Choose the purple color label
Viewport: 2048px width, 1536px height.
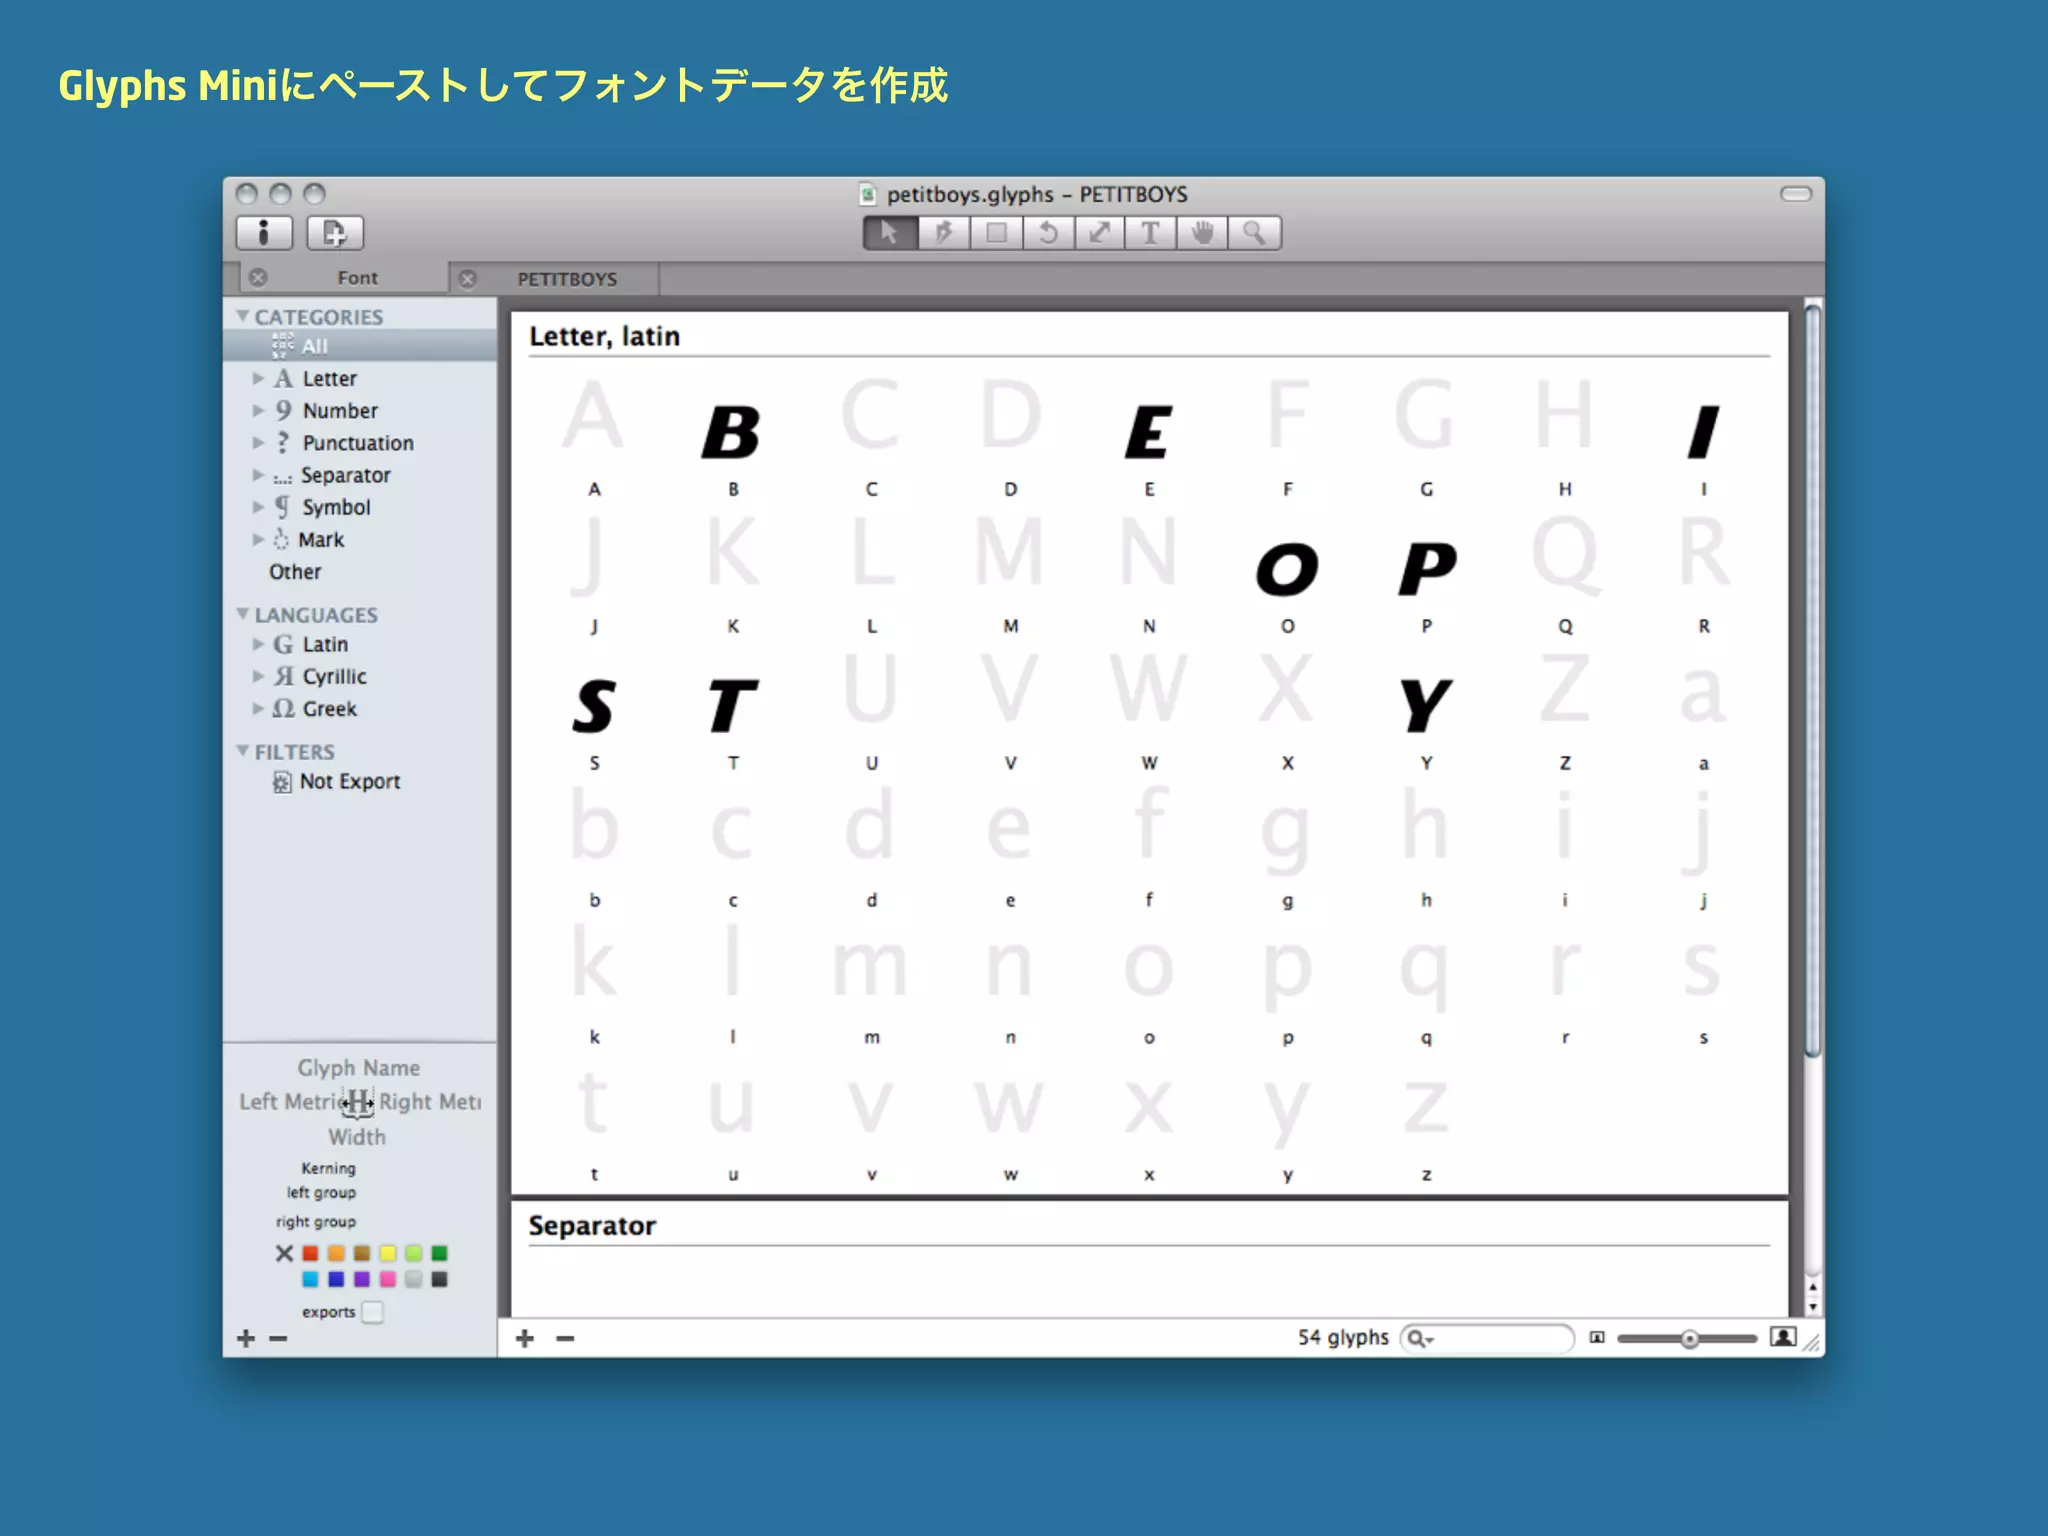[362, 1279]
